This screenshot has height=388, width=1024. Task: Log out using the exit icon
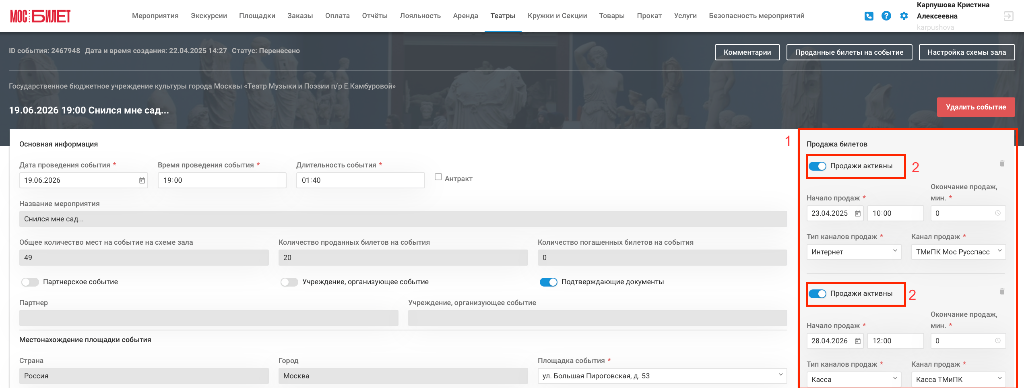1008,17
